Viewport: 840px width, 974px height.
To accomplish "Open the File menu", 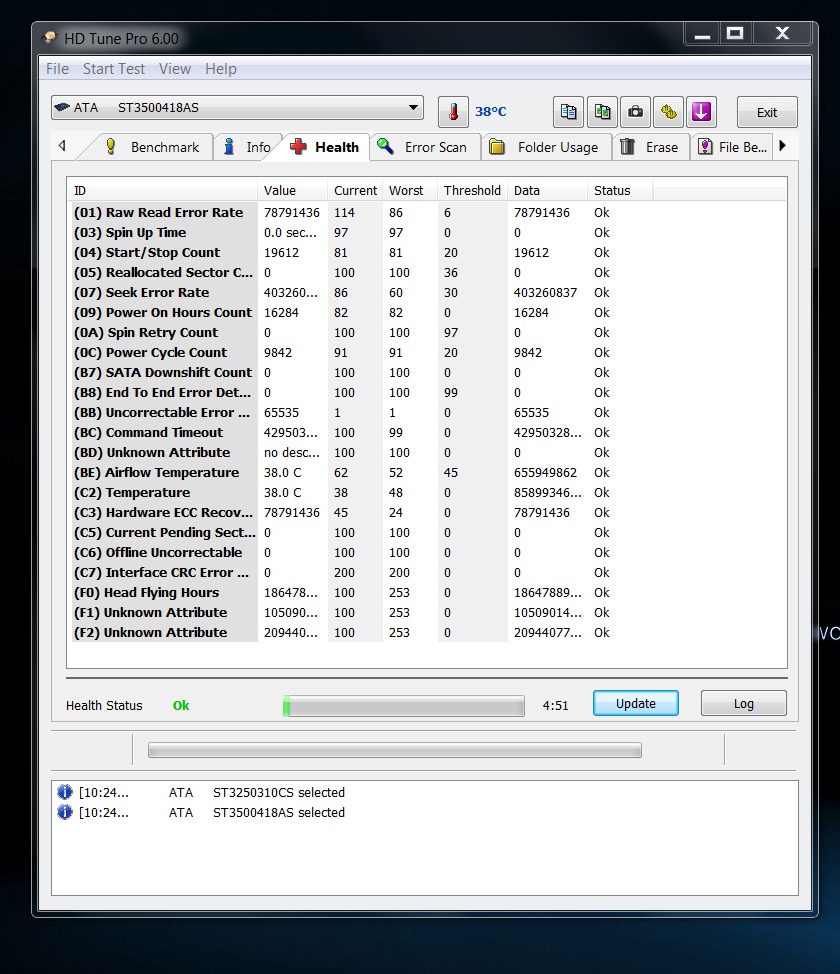I will click(57, 69).
